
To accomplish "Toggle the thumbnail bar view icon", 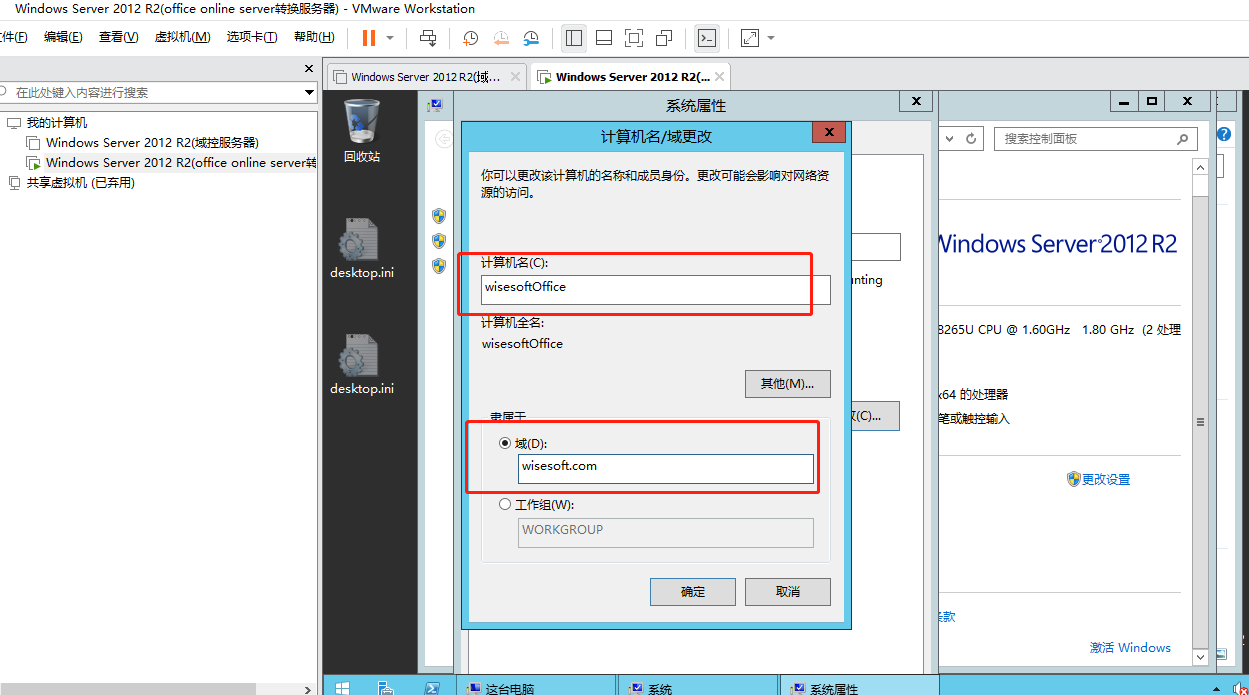I will pos(603,38).
